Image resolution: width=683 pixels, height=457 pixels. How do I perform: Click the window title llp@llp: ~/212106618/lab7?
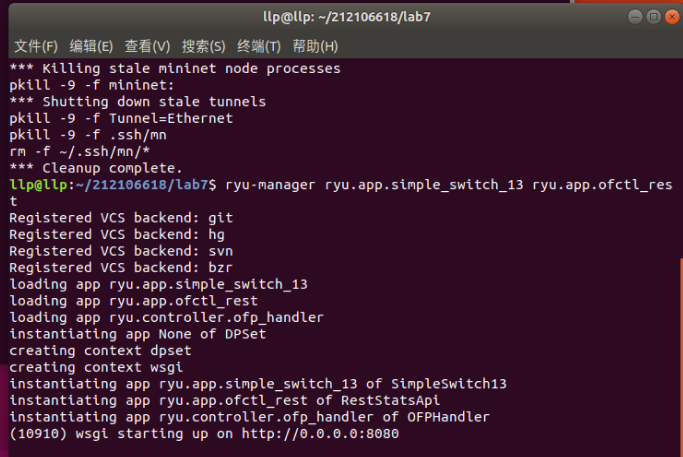(342, 16)
